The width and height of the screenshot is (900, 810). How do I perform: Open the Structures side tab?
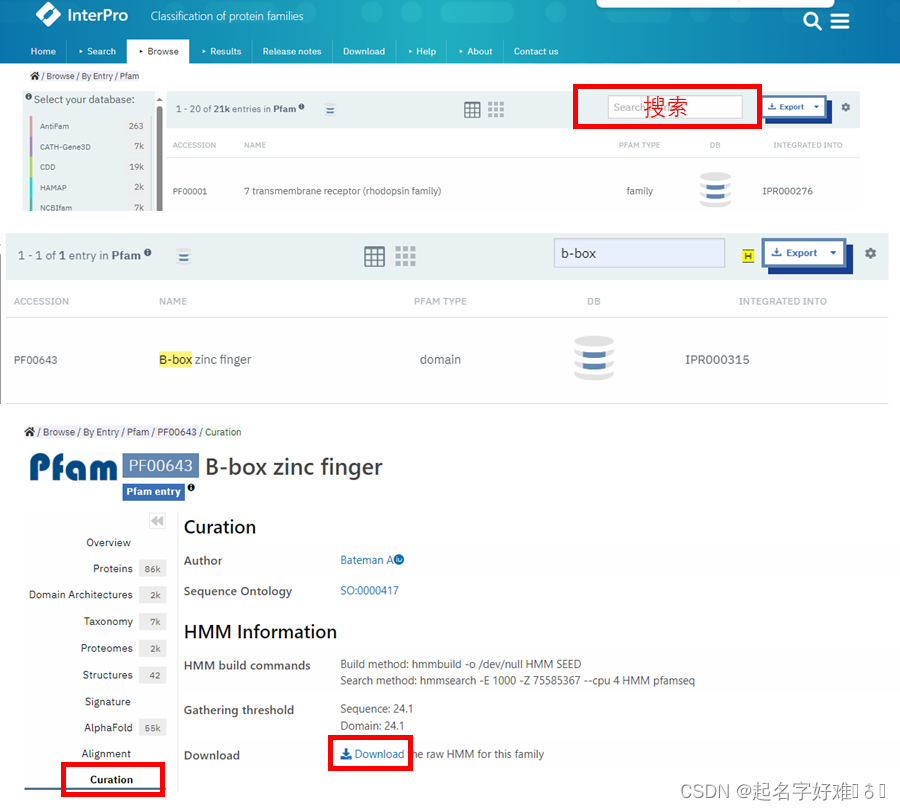click(107, 675)
